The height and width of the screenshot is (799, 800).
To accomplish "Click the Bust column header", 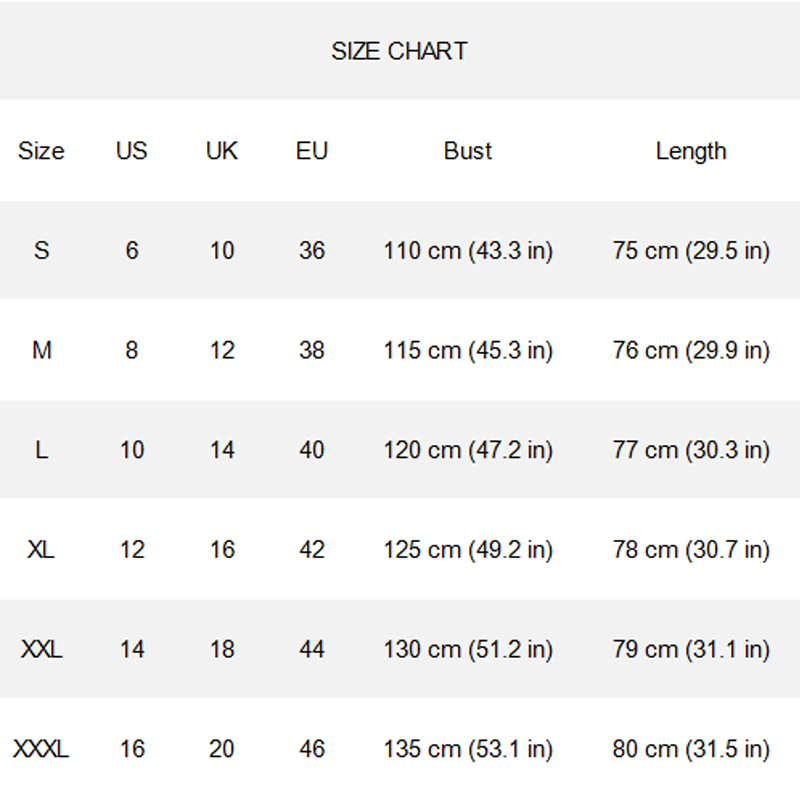I will (x=468, y=151).
